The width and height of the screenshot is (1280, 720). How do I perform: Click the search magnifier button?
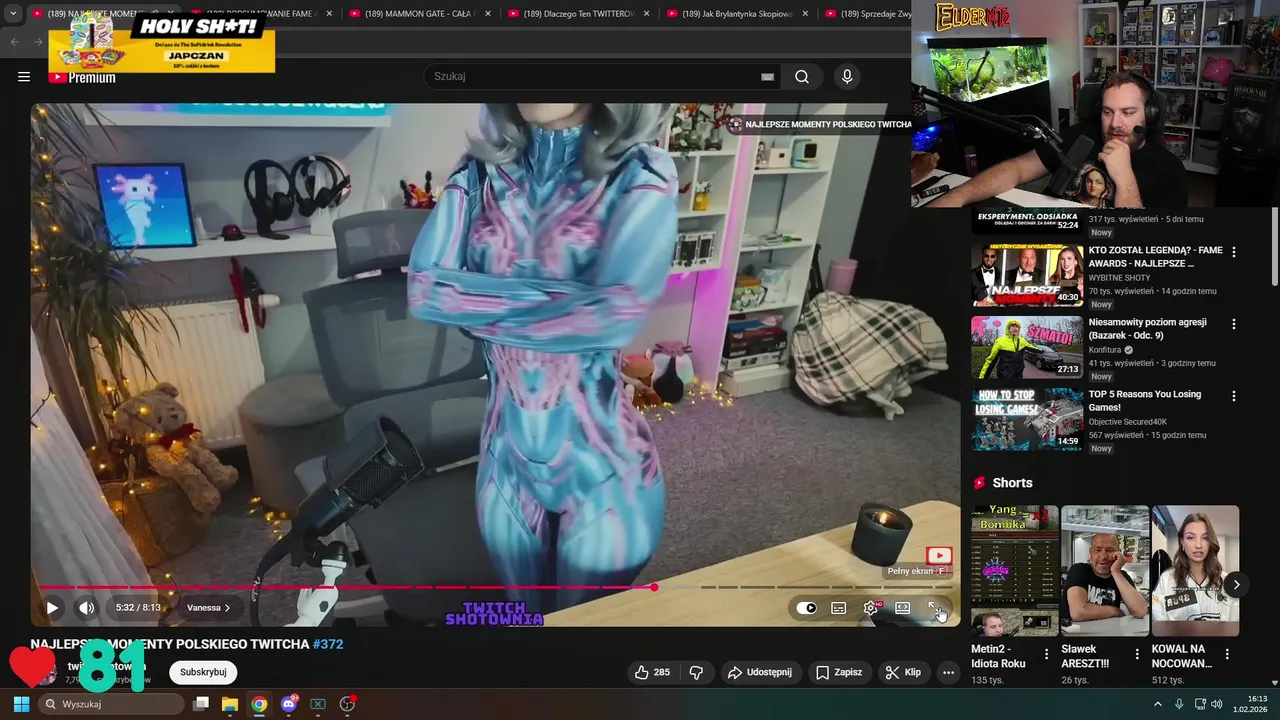802,77
